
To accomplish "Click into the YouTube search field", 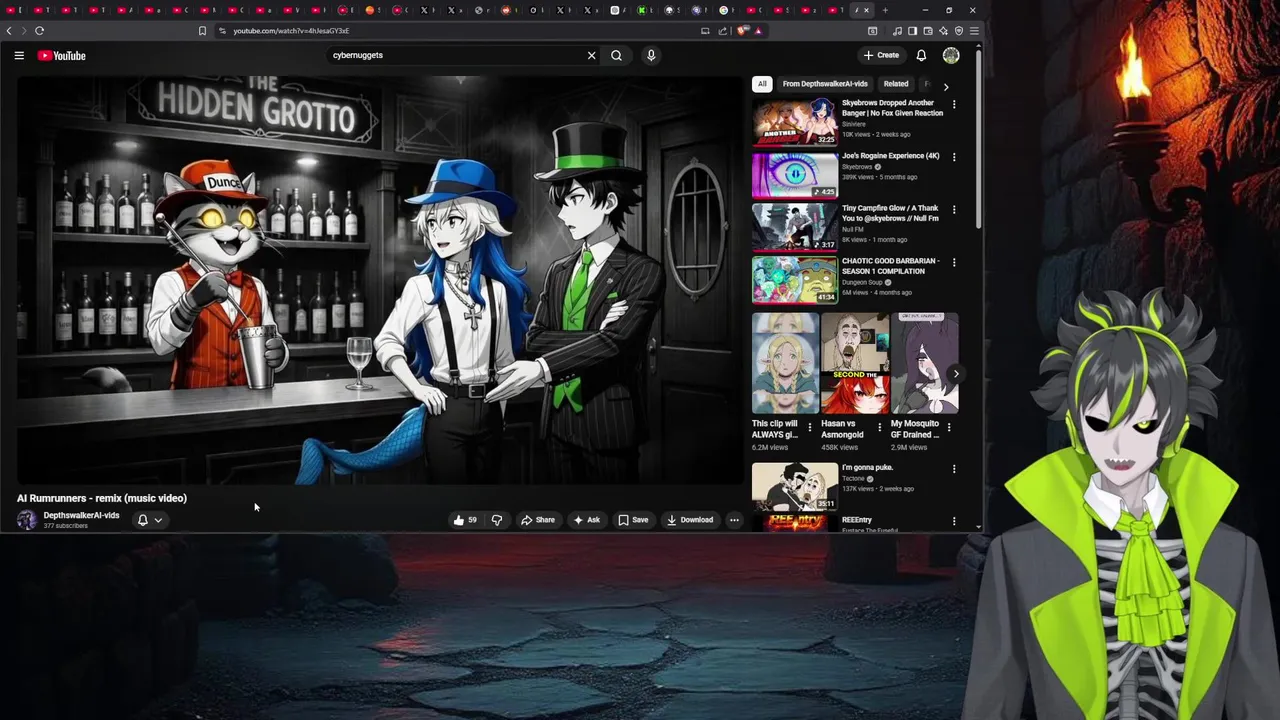I will (455, 55).
